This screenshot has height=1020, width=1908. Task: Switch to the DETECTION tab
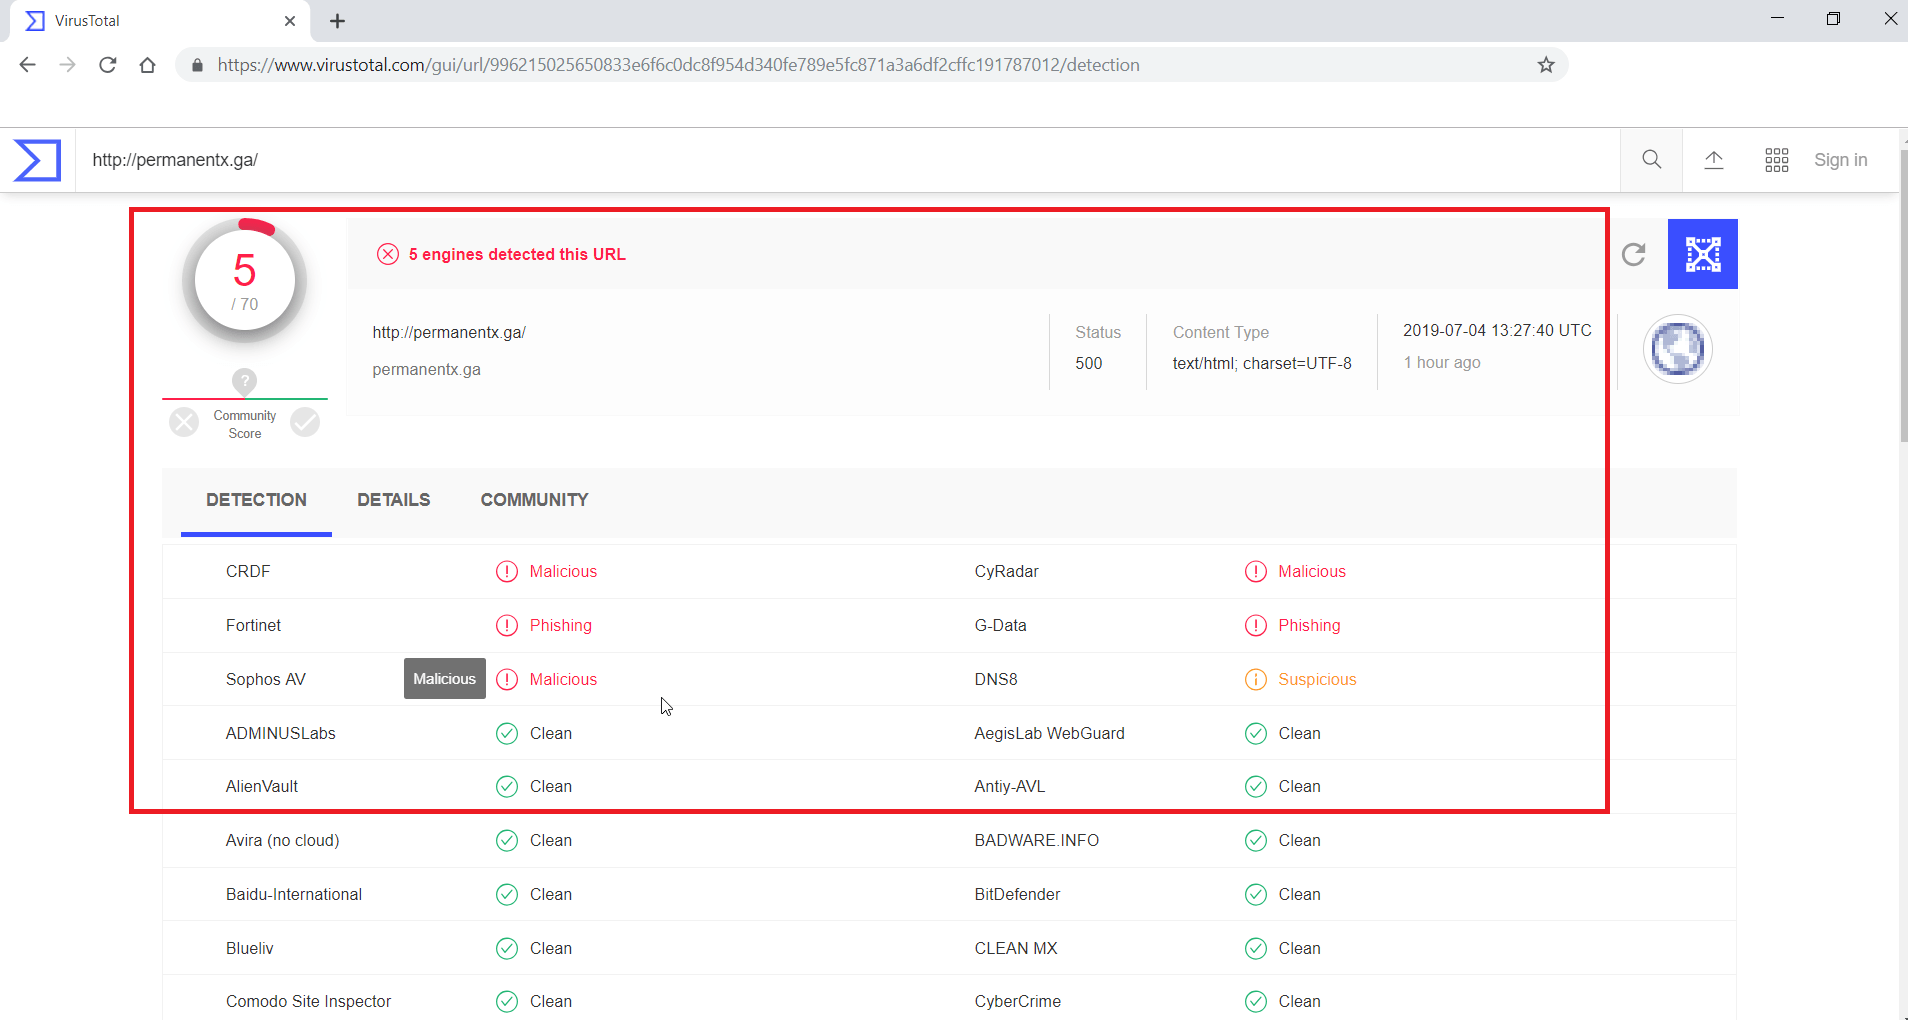pos(256,500)
